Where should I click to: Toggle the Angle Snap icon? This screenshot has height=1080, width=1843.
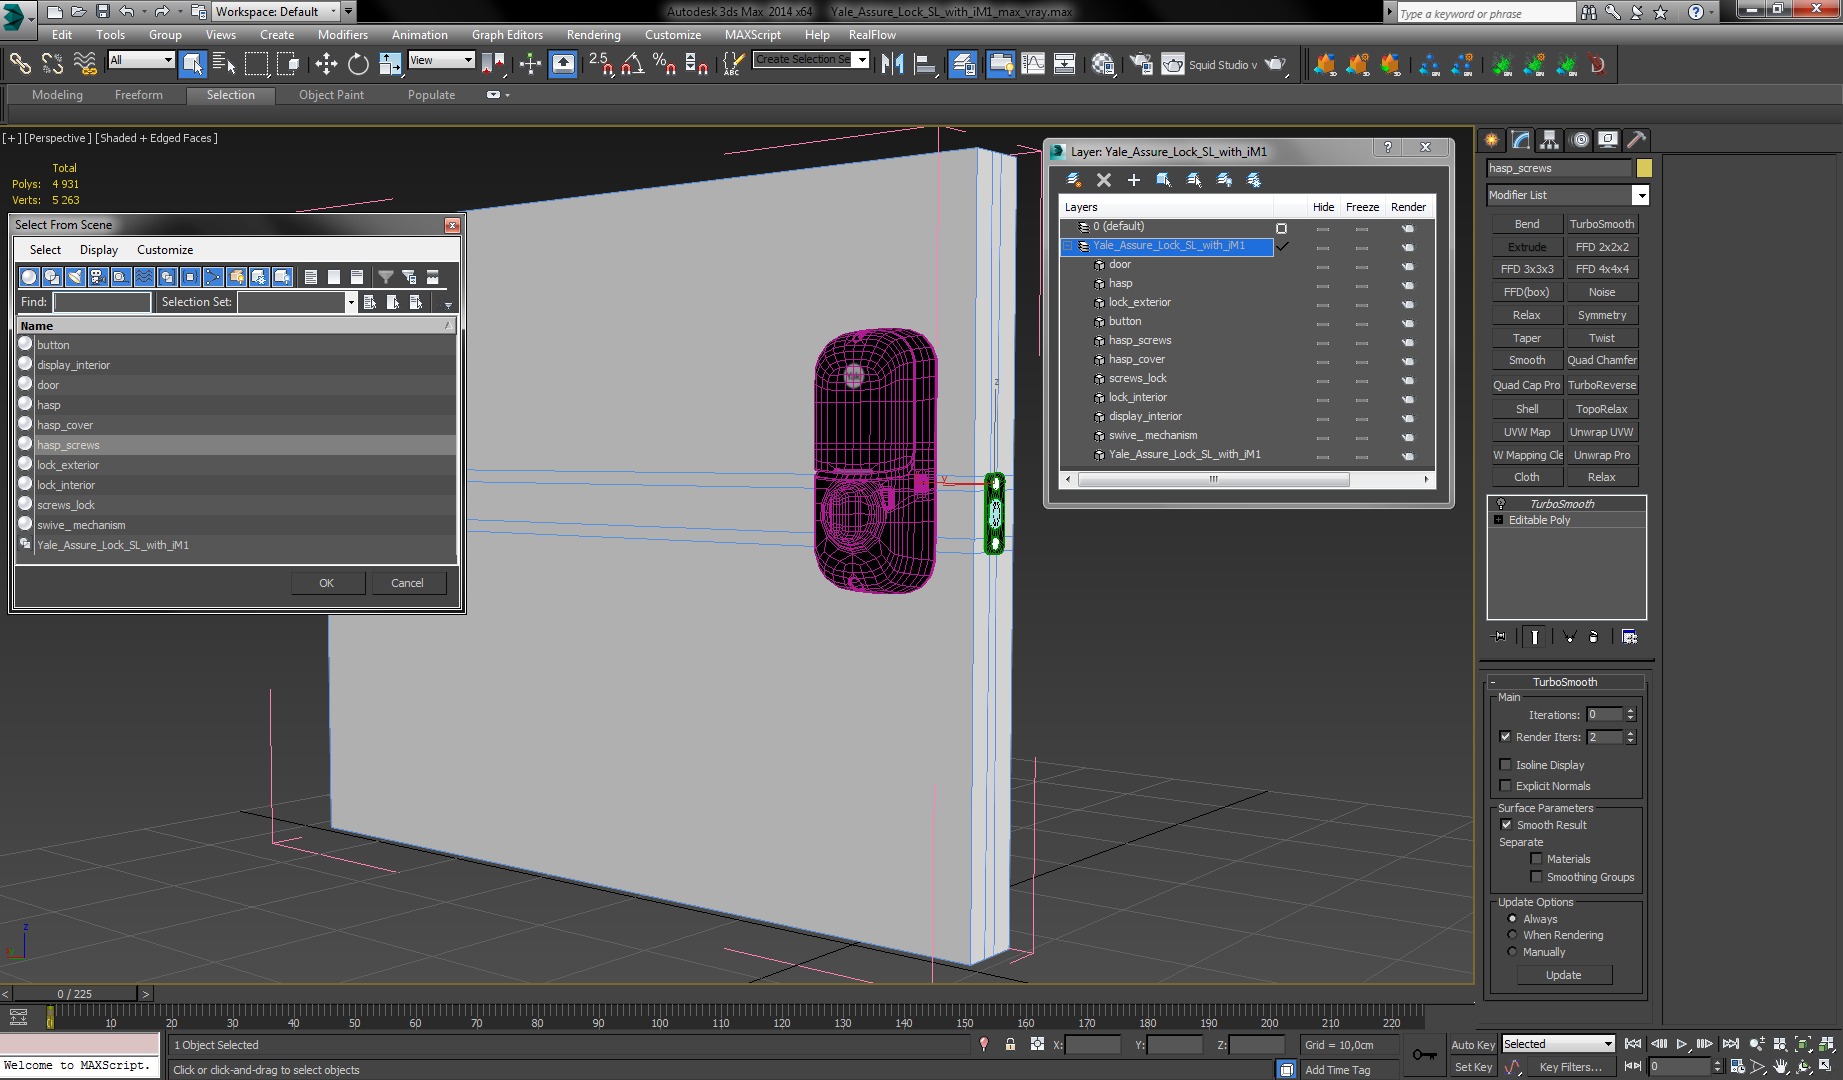point(632,64)
